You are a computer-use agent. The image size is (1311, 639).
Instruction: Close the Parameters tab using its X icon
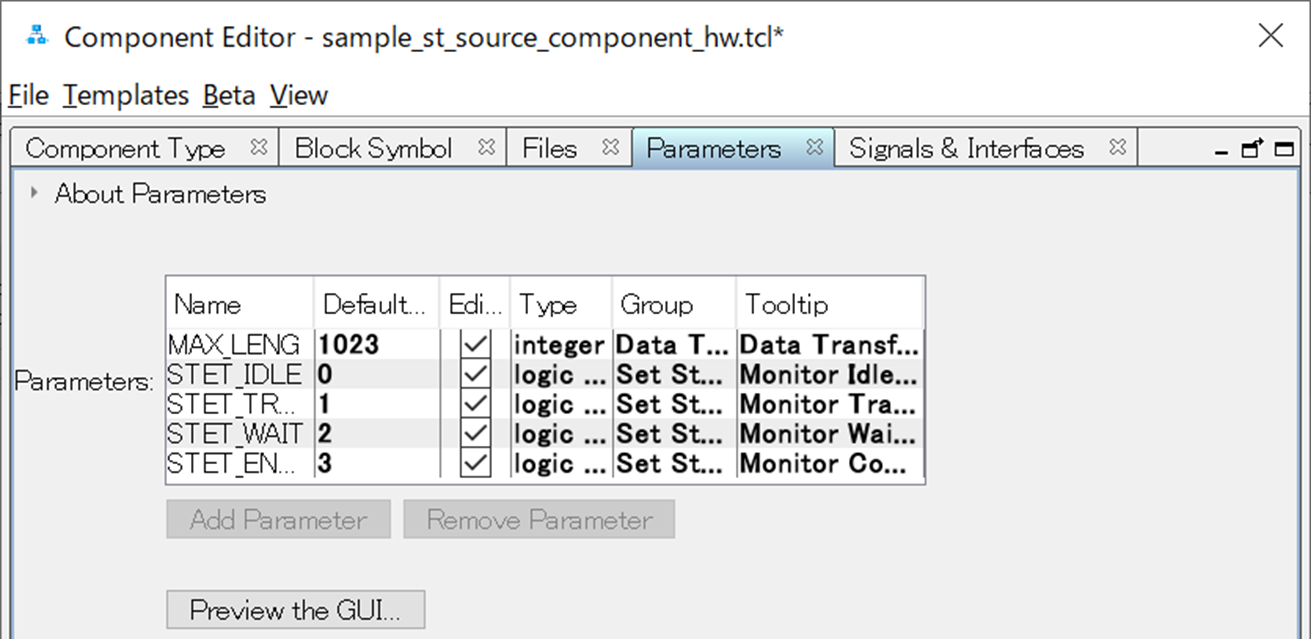(815, 148)
